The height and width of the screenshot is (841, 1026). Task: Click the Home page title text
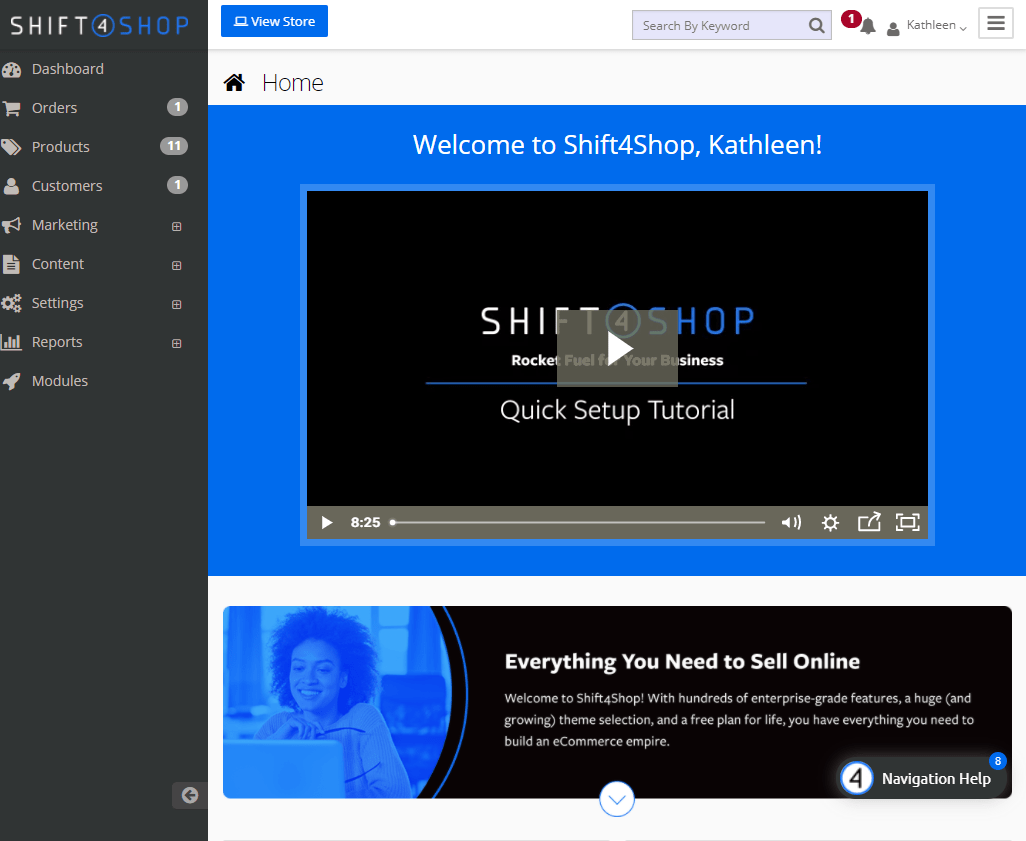coord(292,83)
